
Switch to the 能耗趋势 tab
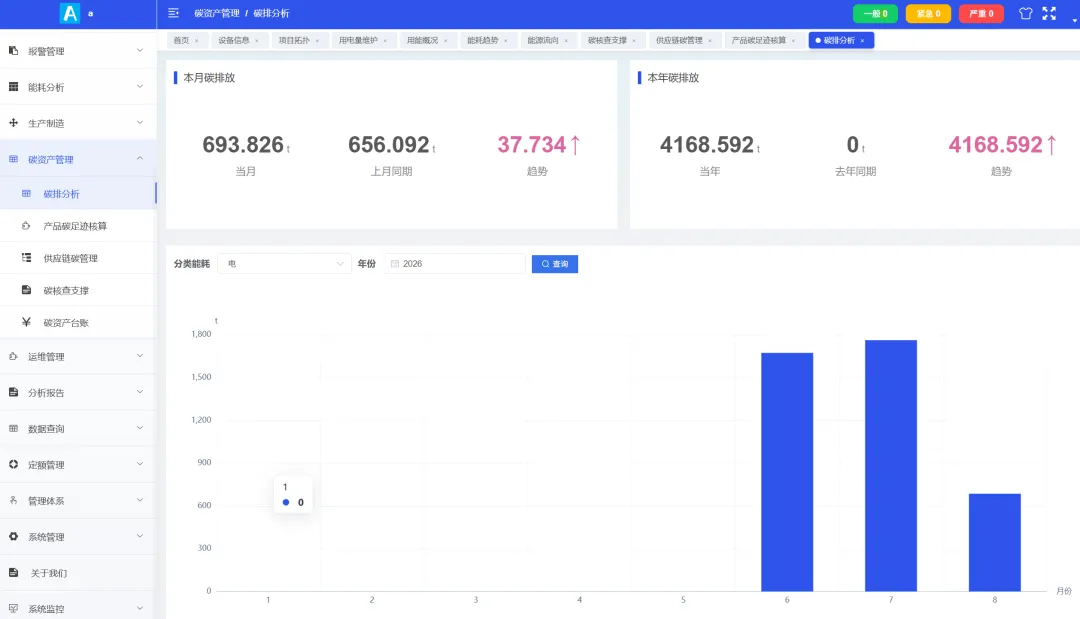(483, 41)
